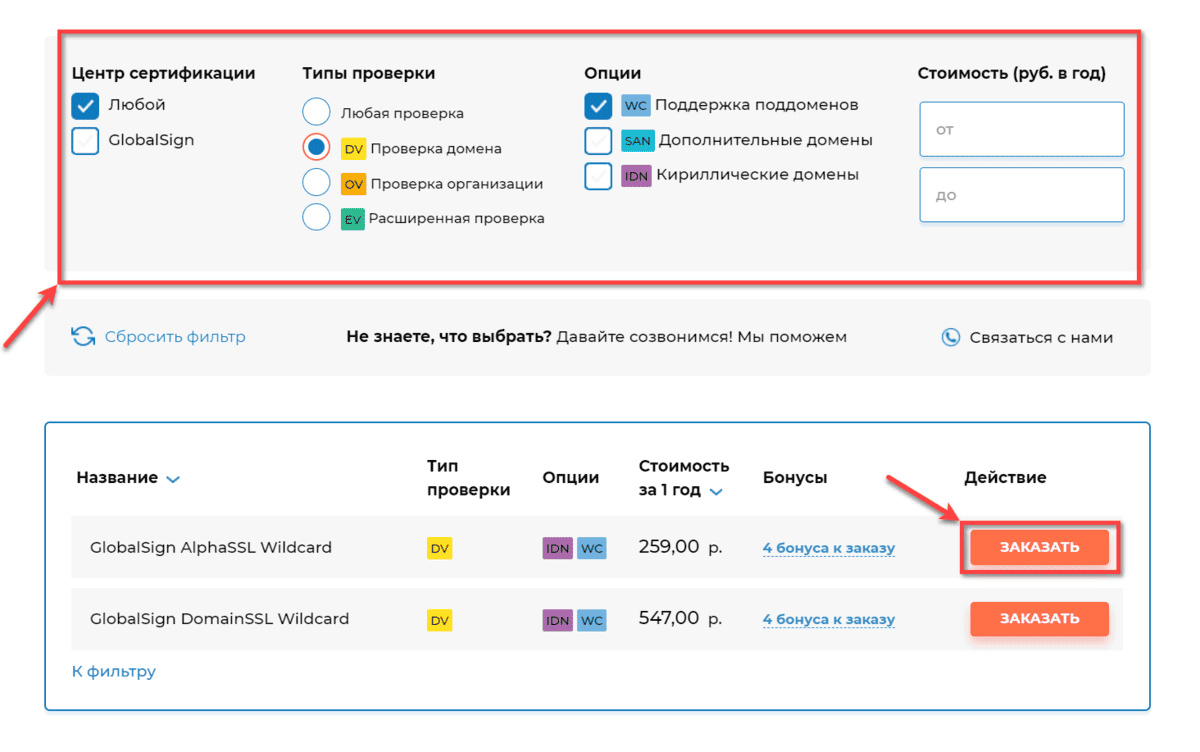Click the Опции column header in table
Screen dimensions: 1200x752
(x=571, y=478)
